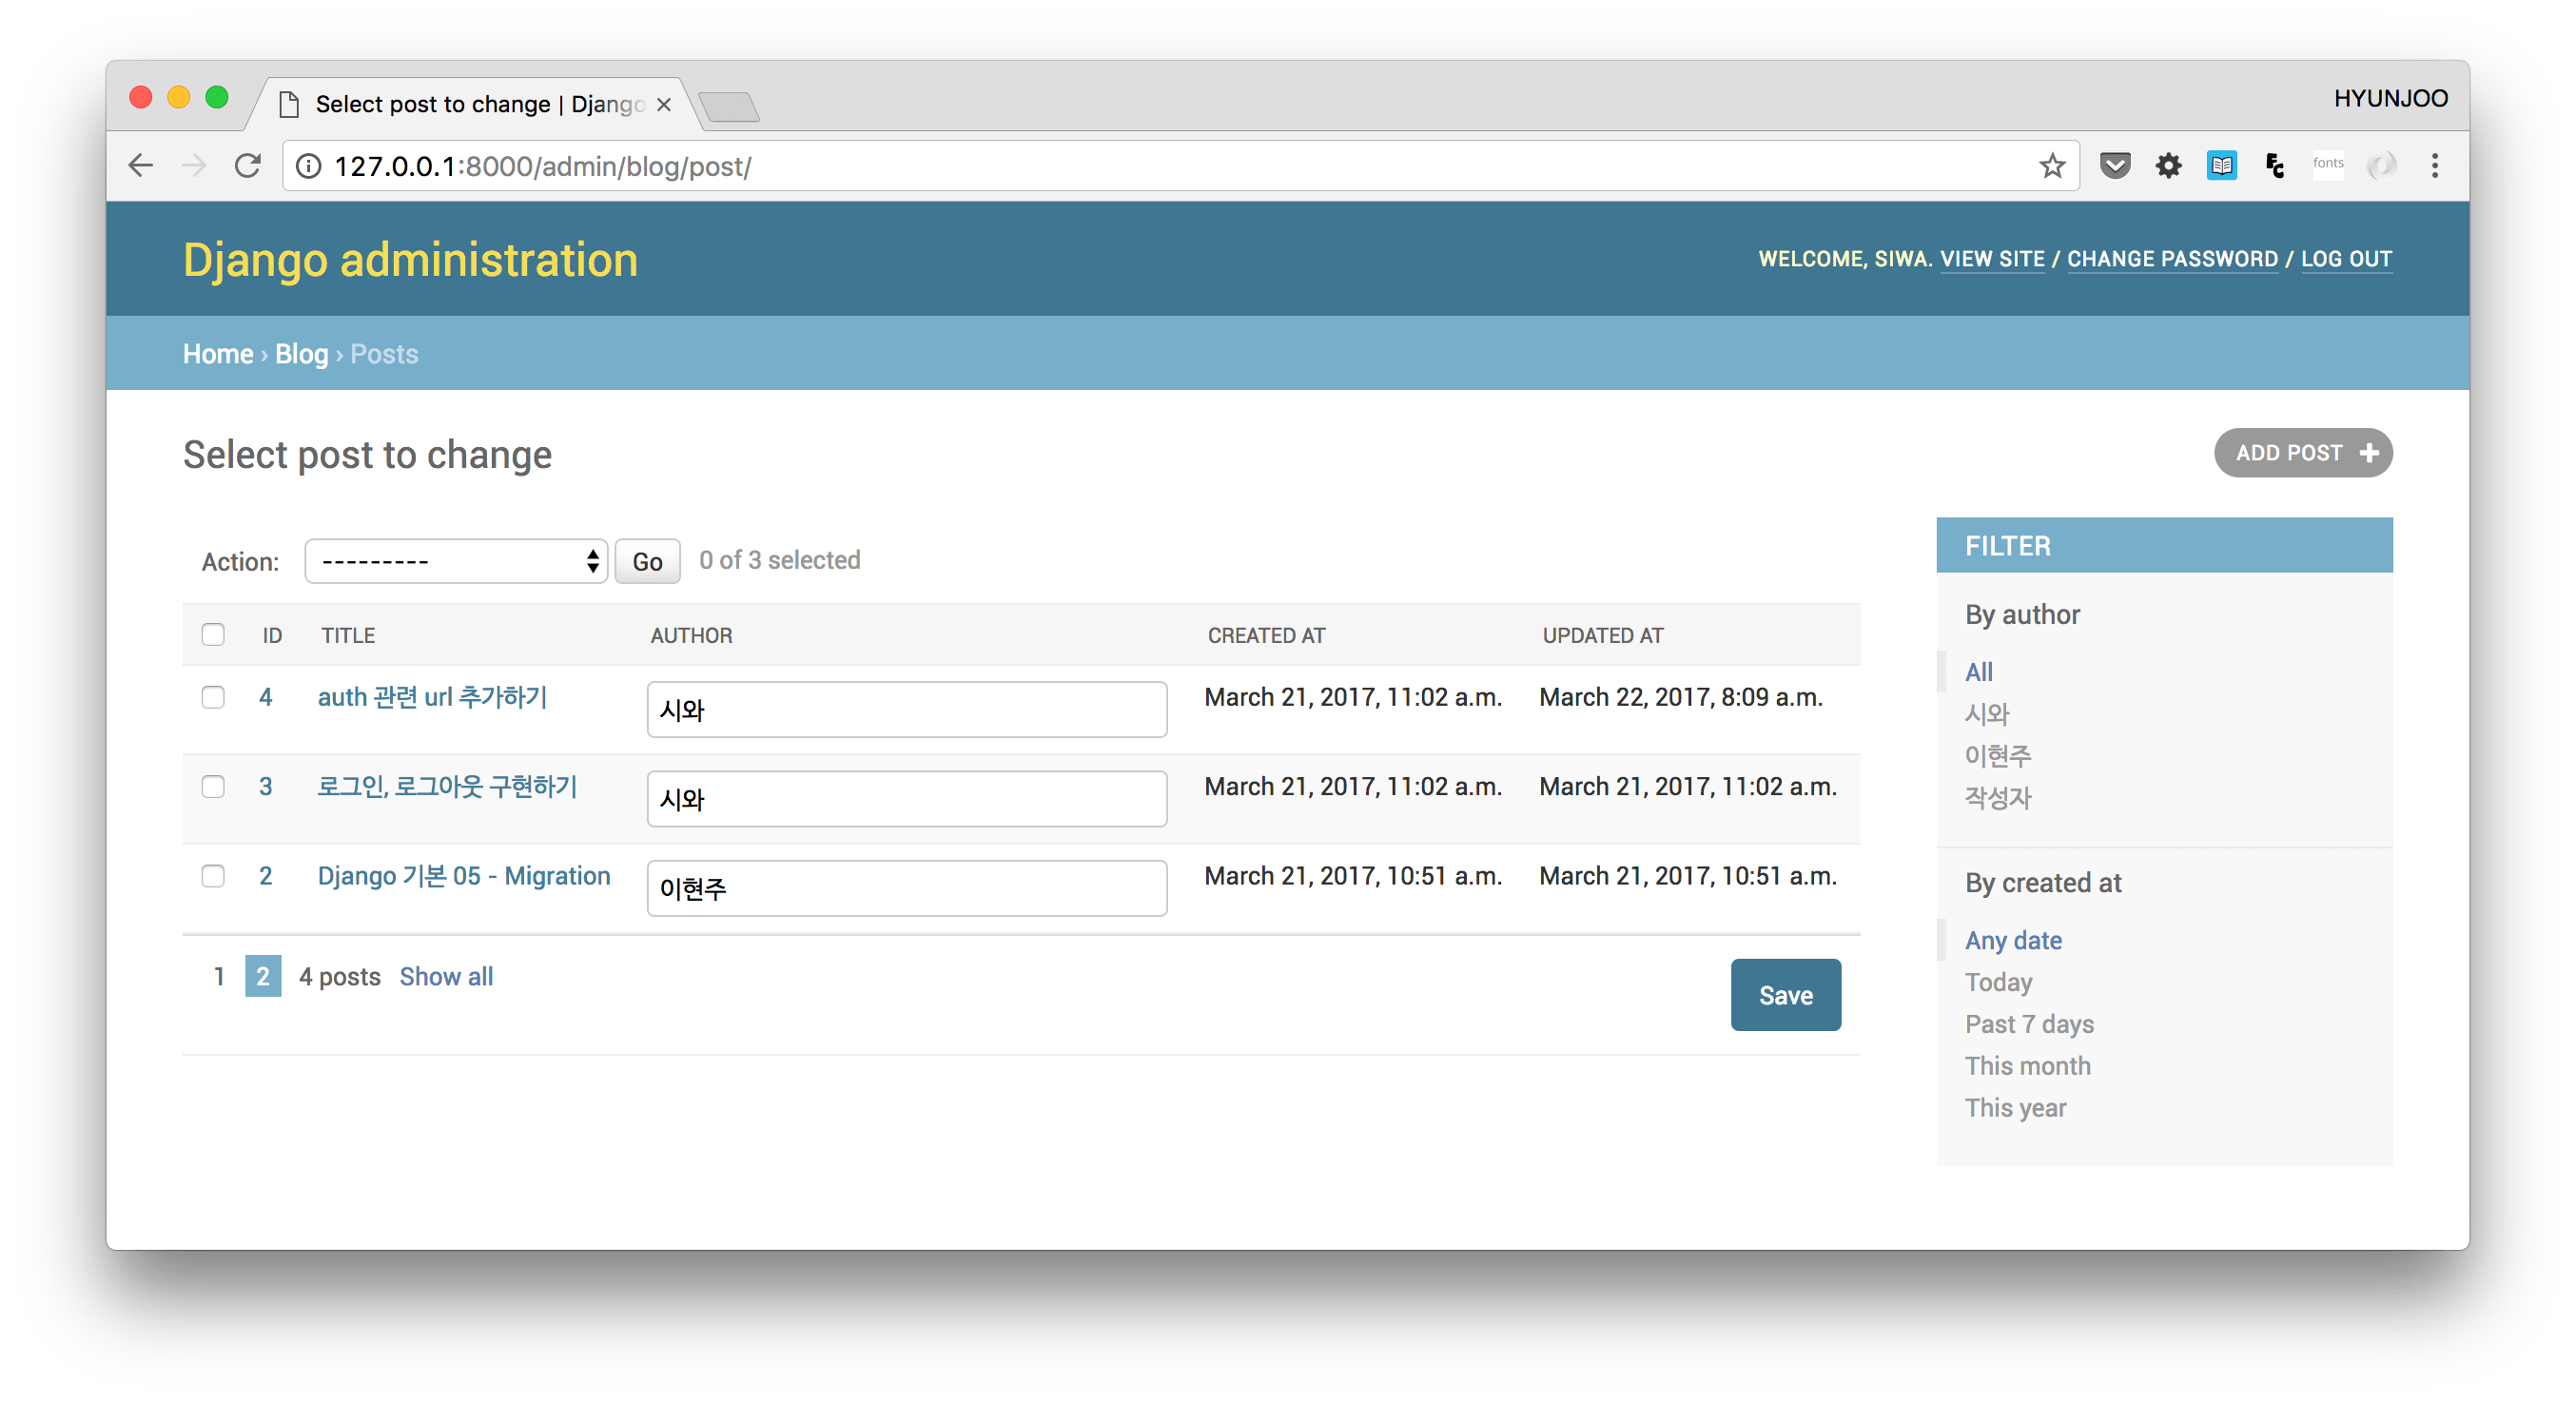Click the Add Post button
Image resolution: width=2576 pixels, height=1402 pixels.
pos(2303,453)
